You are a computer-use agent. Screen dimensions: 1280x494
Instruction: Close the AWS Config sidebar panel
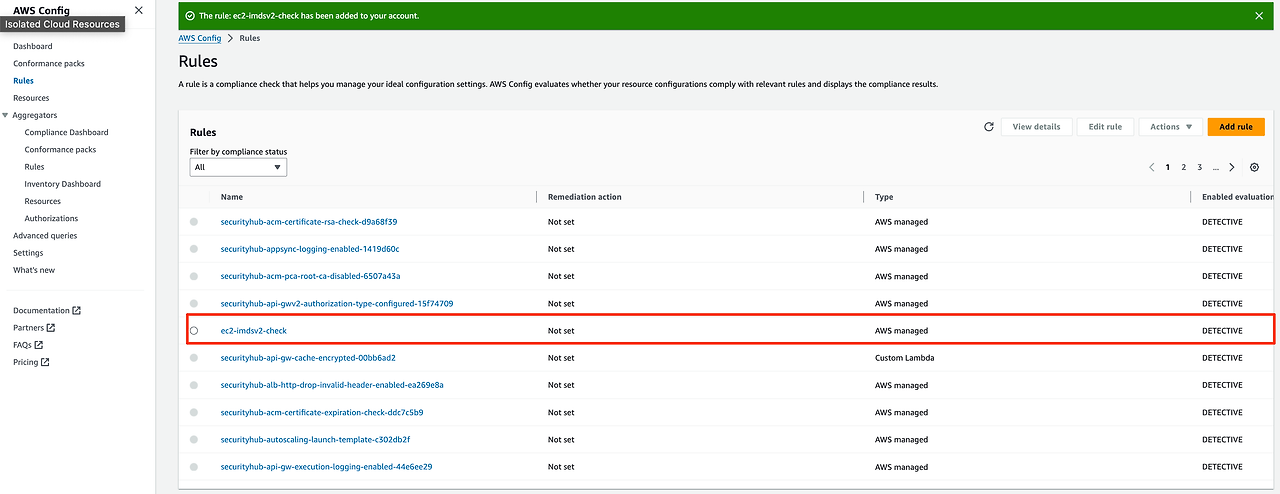[138, 10]
